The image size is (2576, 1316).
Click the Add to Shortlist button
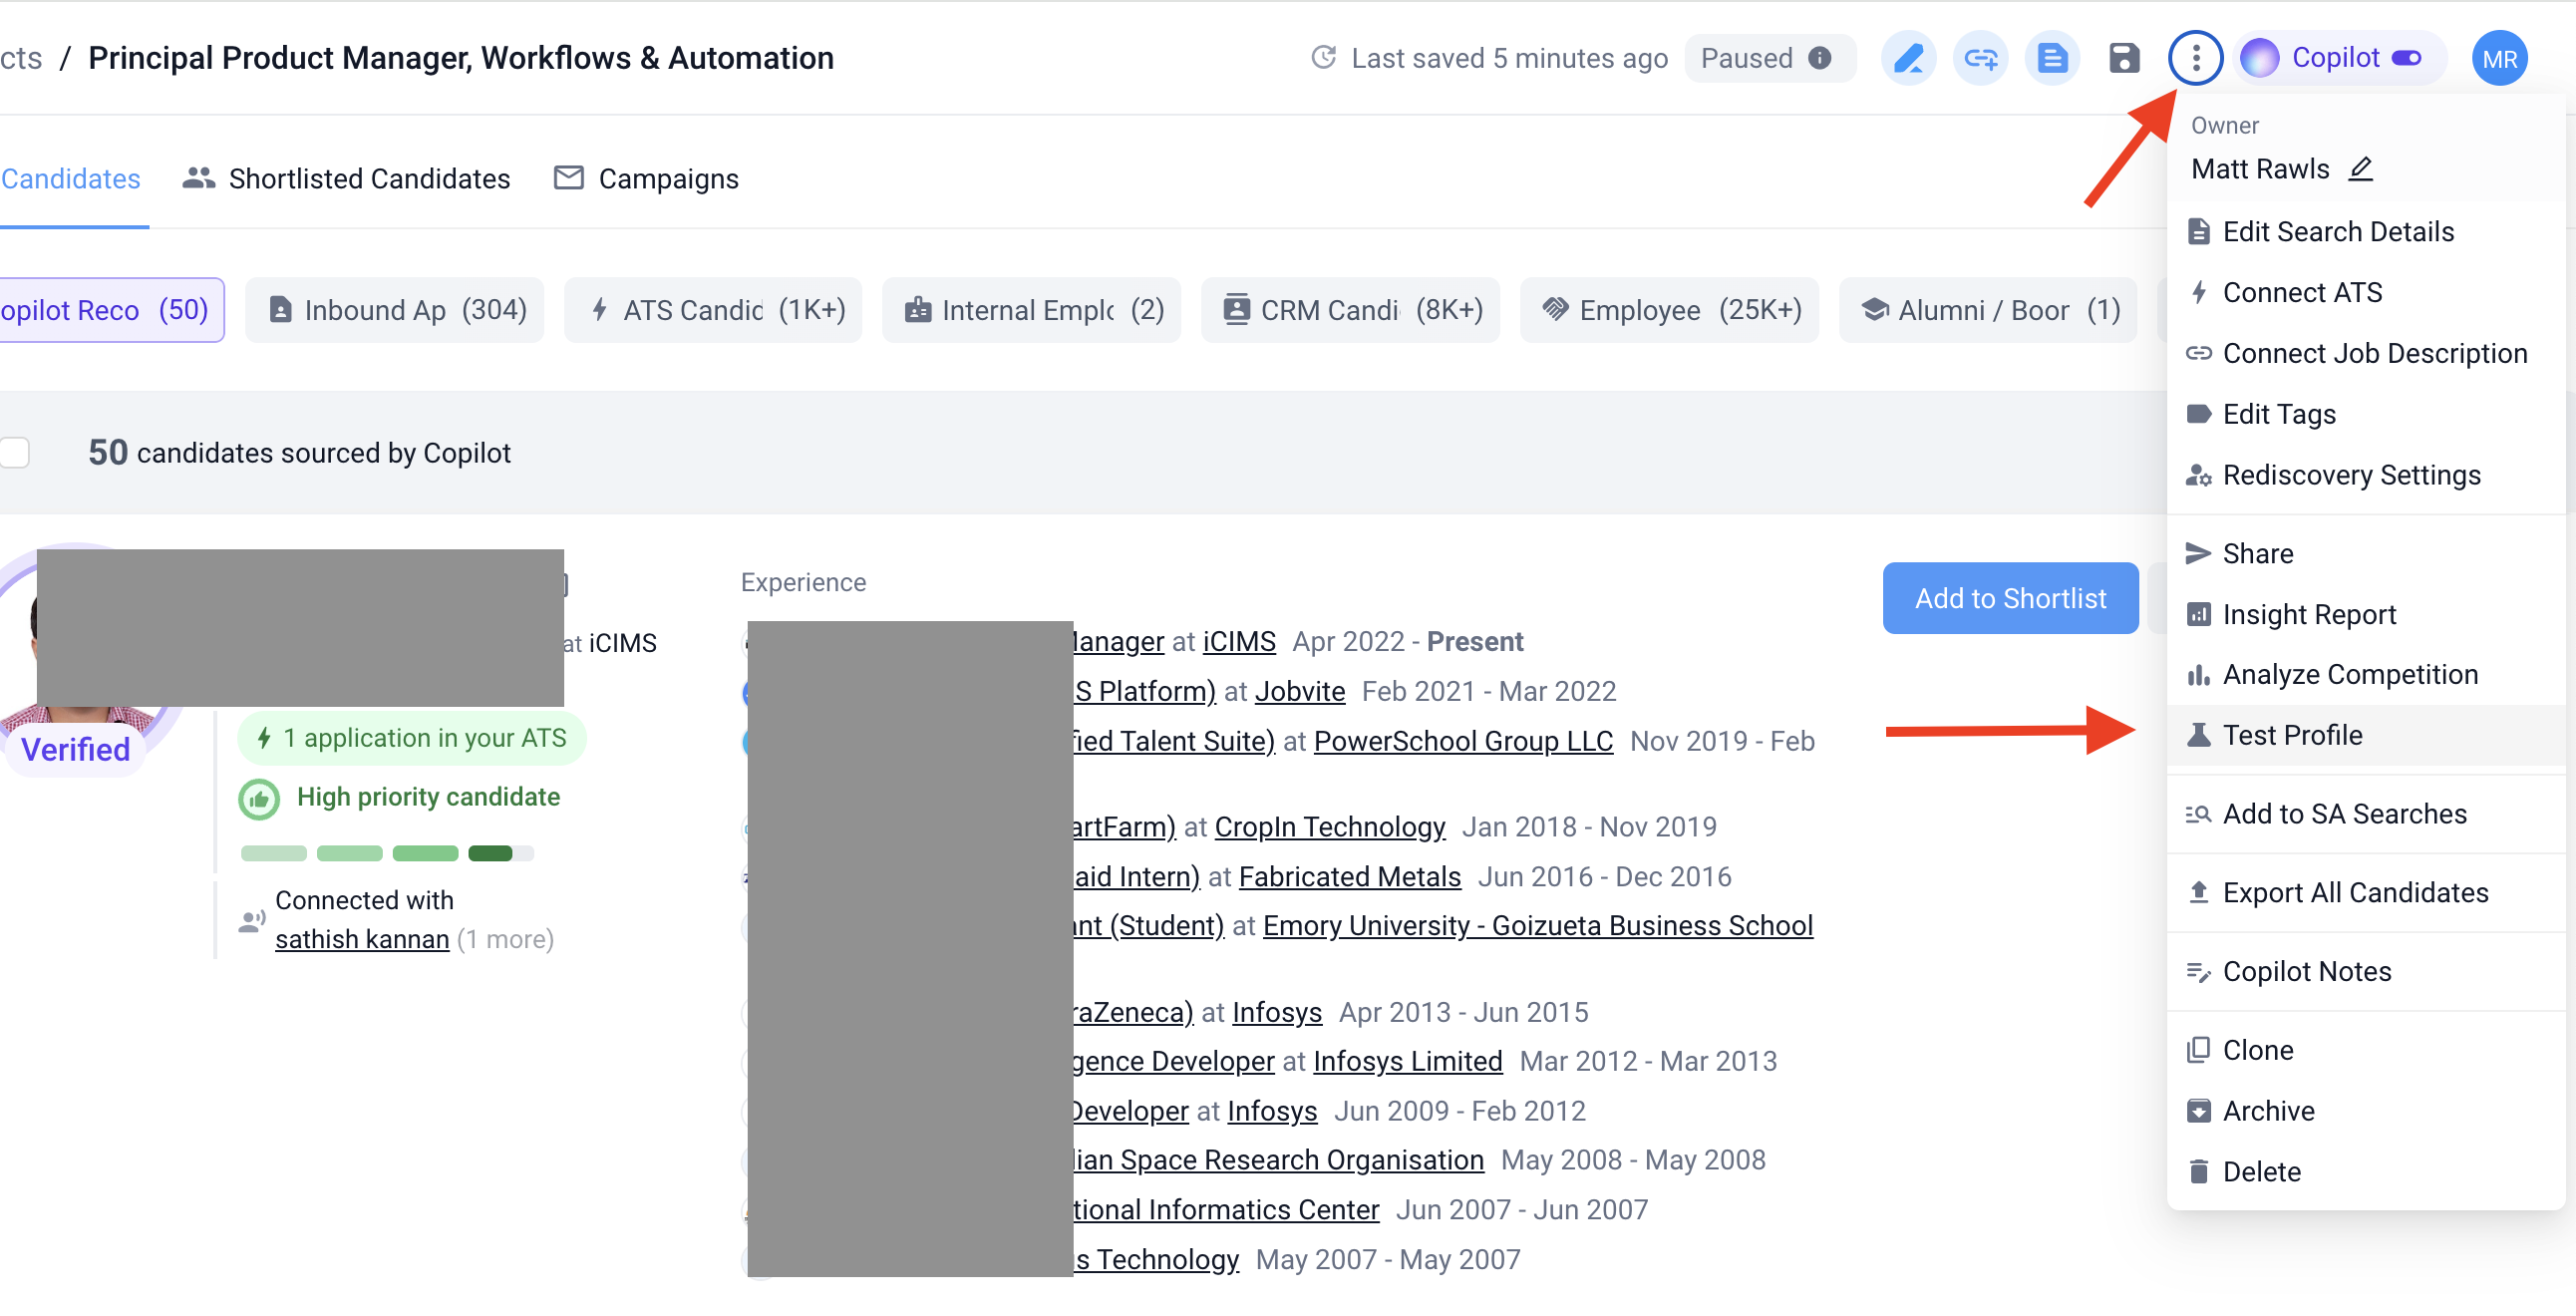(x=2010, y=598)
